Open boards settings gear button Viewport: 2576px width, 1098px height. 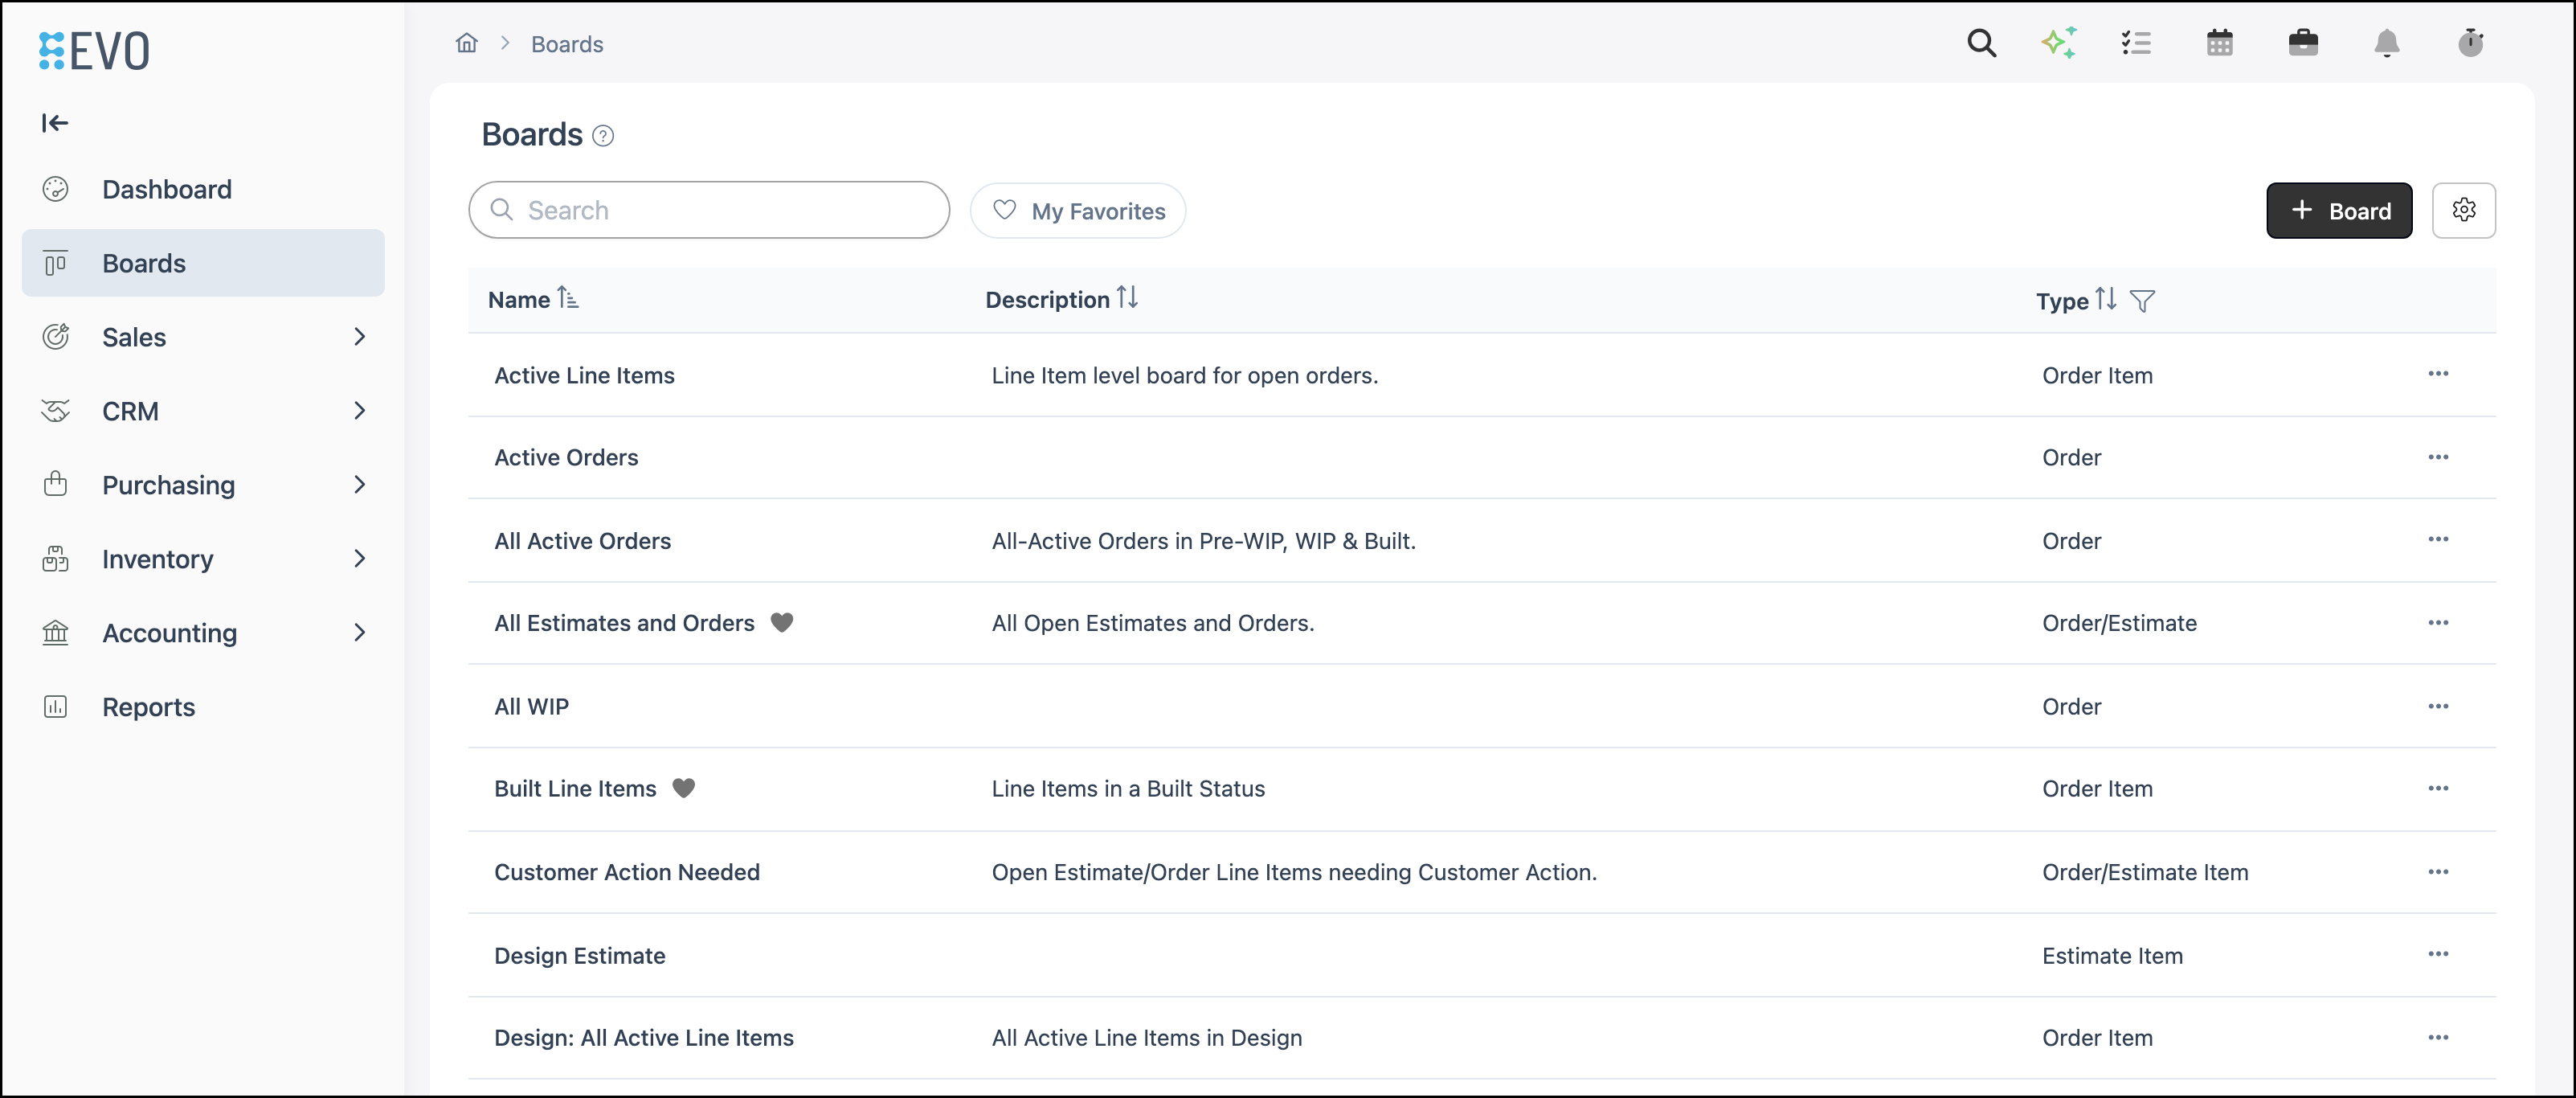click(2463, 210)
